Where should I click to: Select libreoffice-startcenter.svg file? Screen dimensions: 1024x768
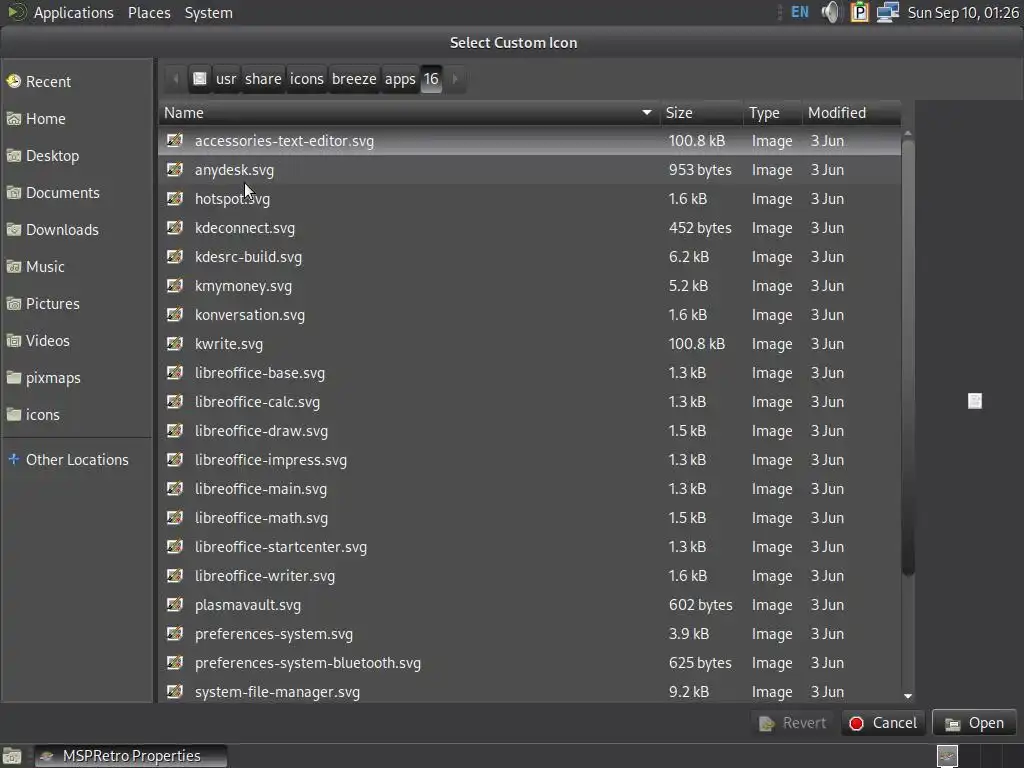530,547
